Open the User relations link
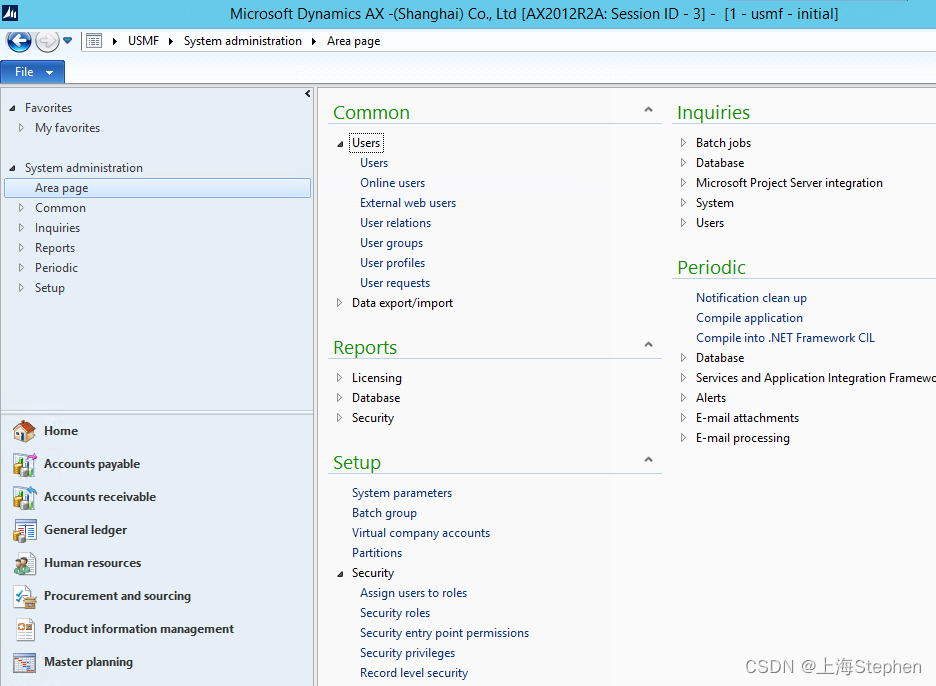Image resolution: width=936 pixels, height=686 pixels. [x=395, y=223]
